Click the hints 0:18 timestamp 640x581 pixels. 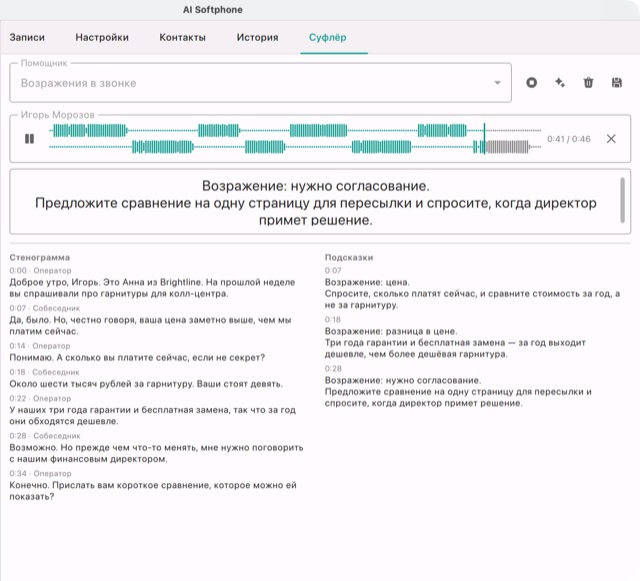[333, 319]
